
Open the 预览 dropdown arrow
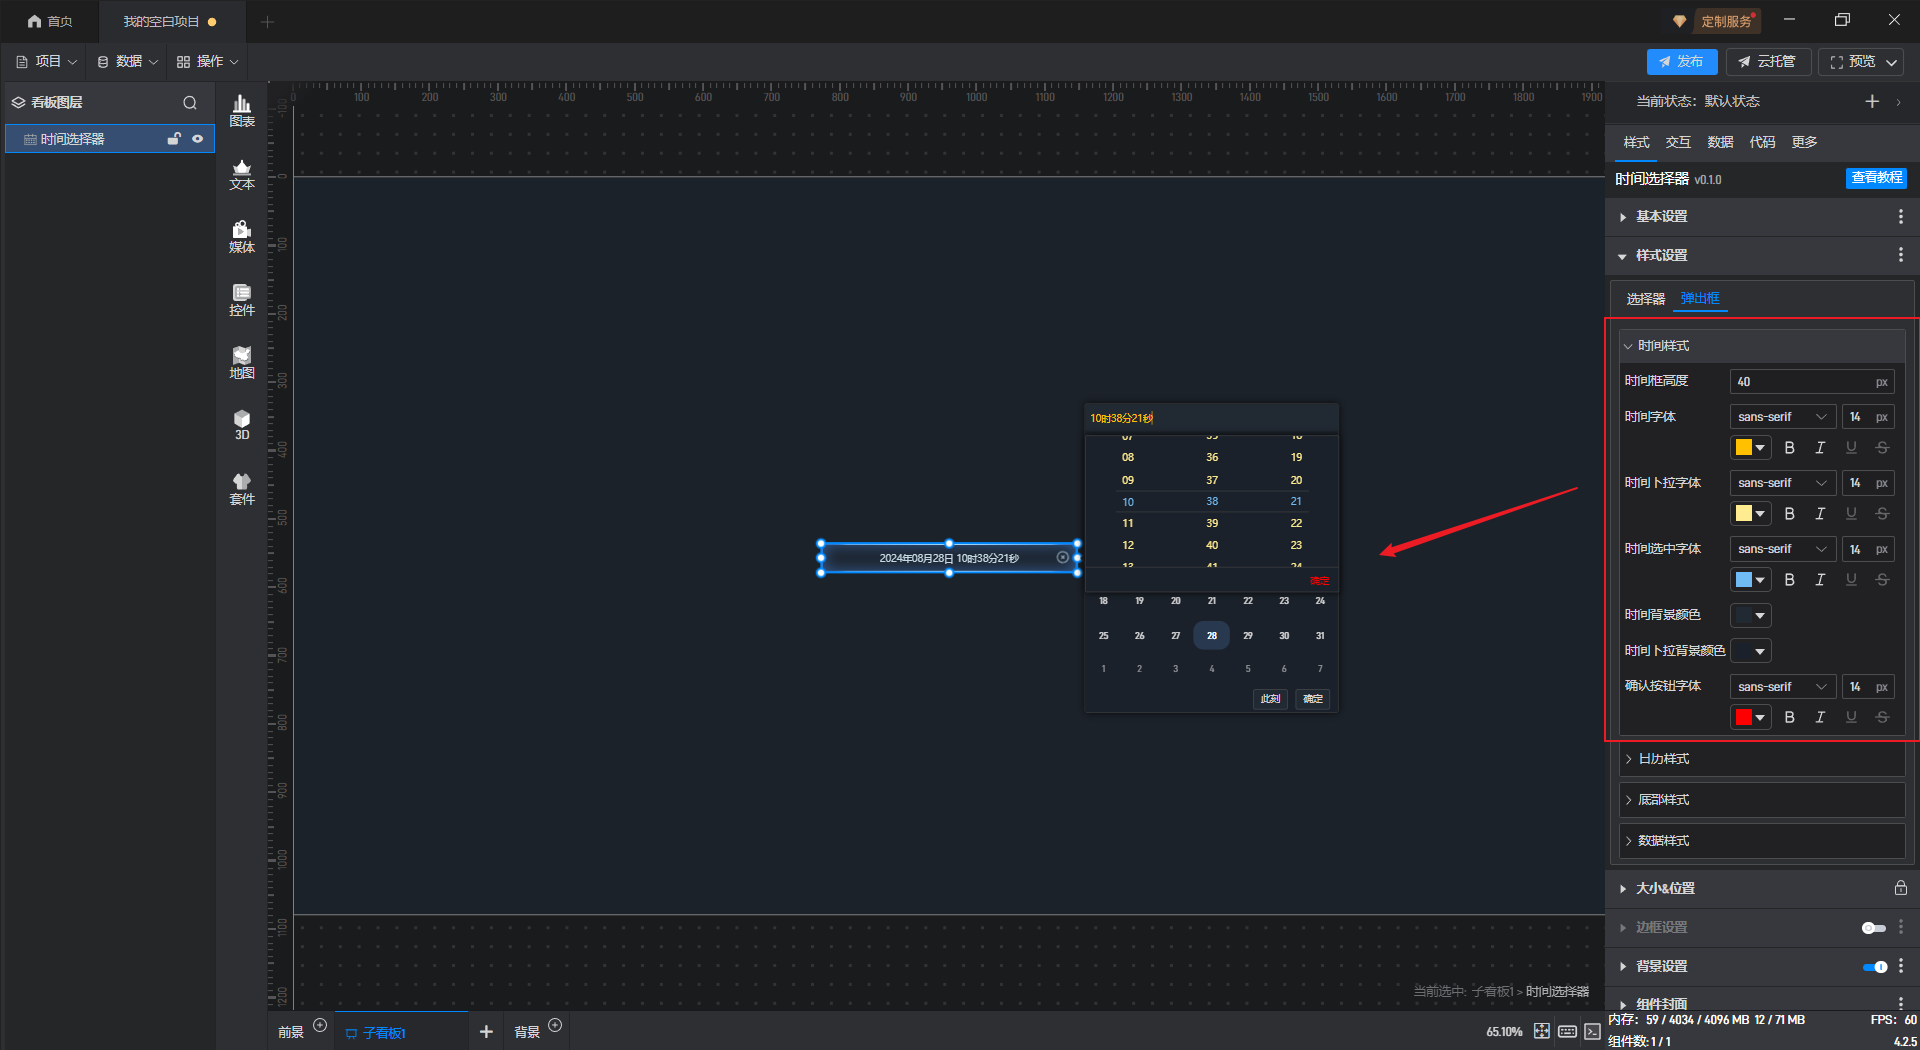[x=1891, y=62]
